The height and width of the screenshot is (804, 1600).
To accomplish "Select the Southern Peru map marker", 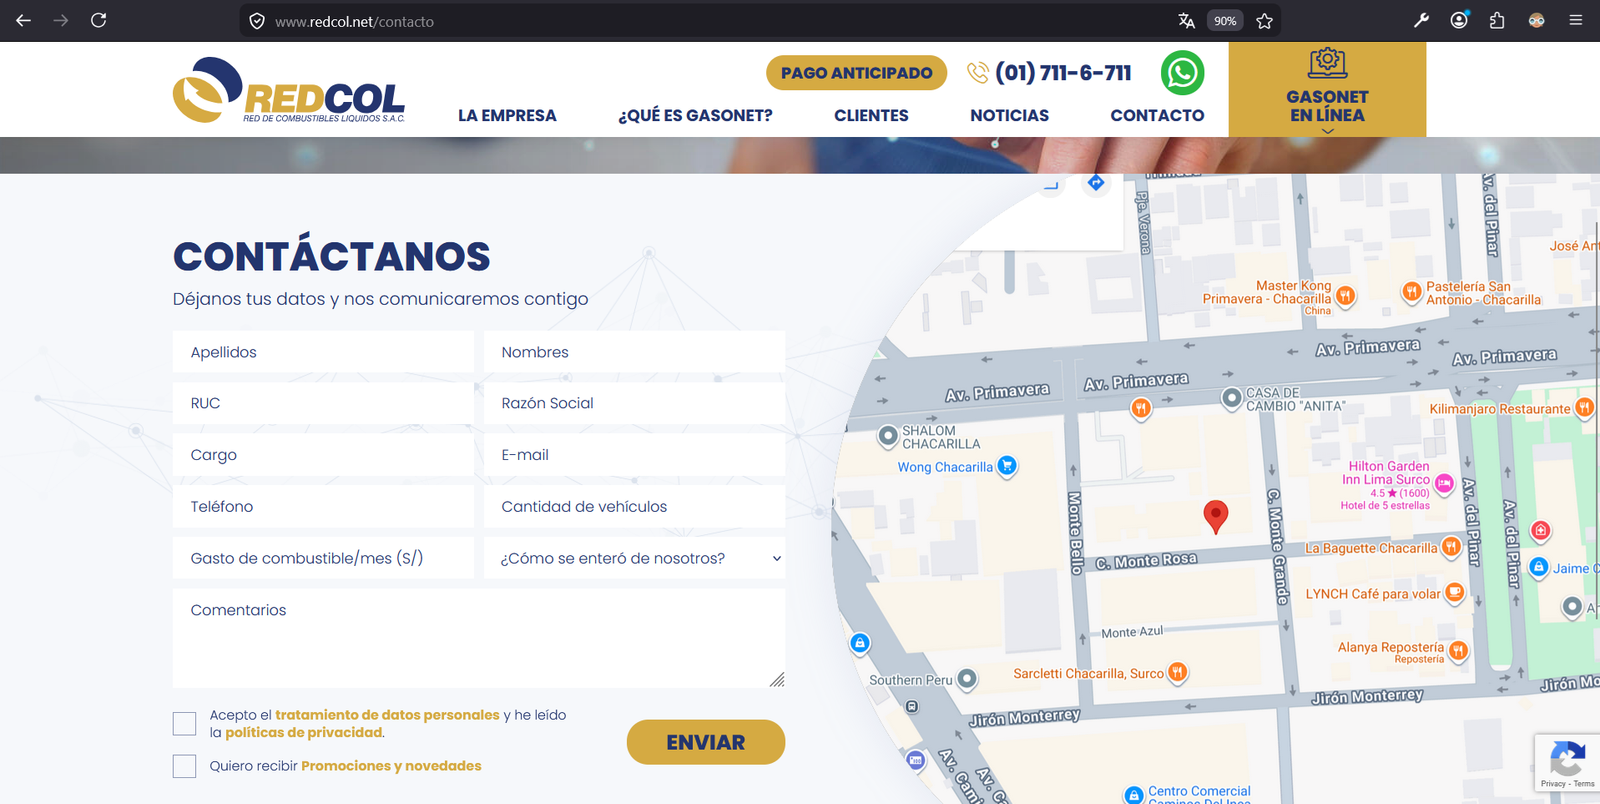I will (966, 679).
